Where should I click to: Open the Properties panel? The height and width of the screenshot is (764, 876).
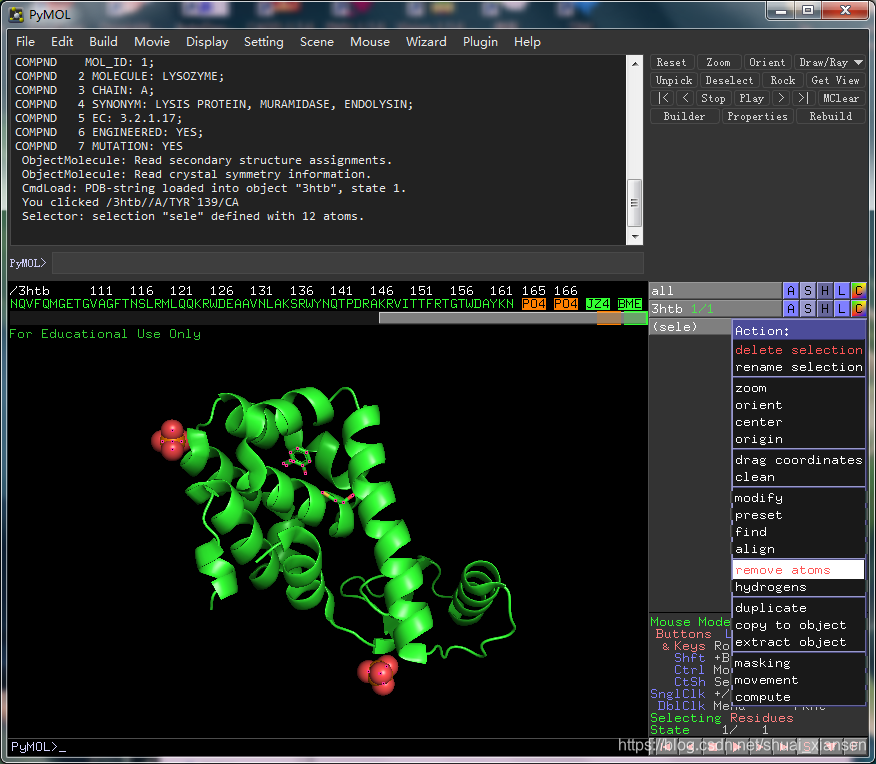758,116
